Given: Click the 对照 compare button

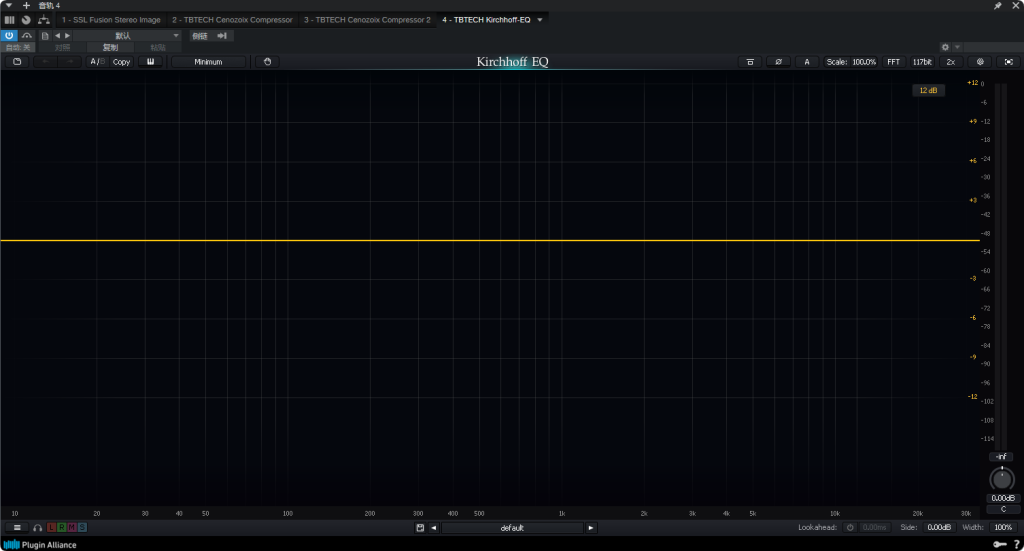Looking at the screenshot, I should click(62, 48).
